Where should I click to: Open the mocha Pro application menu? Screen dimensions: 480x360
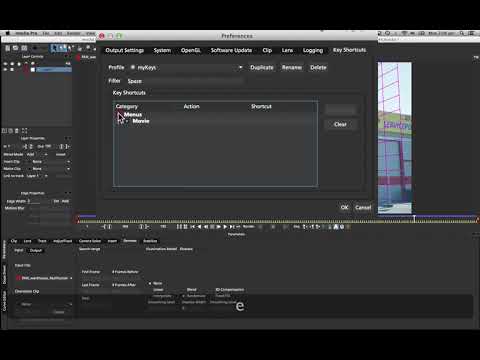tap(26, 33)
